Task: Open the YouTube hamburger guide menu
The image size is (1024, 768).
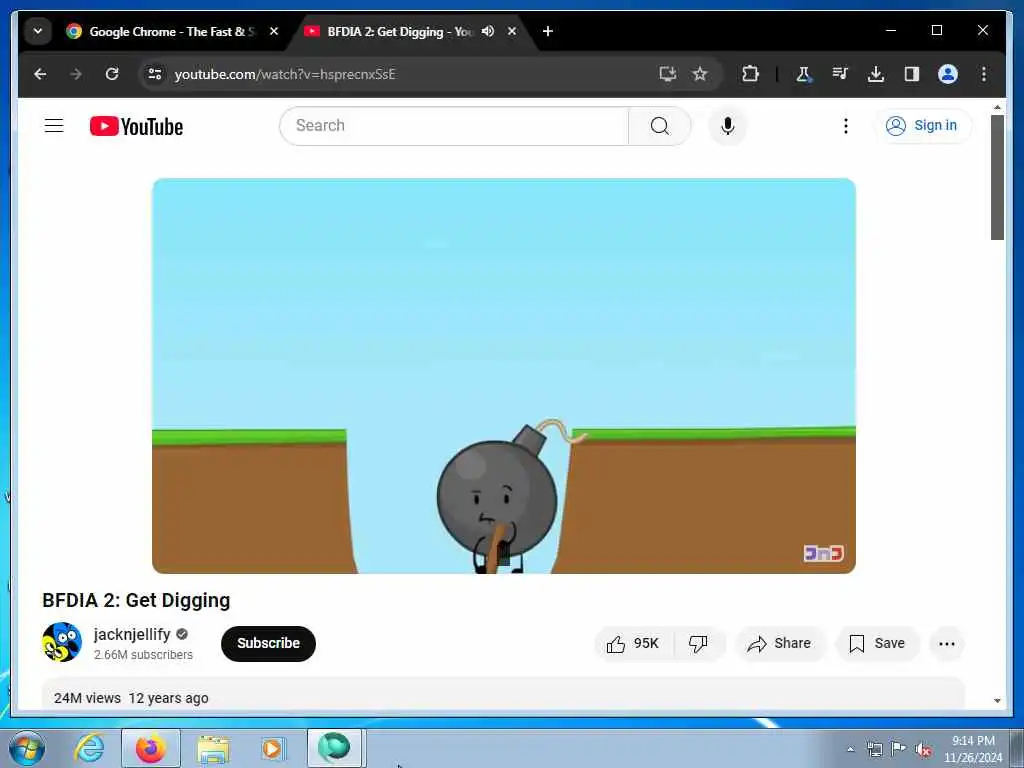Action: (54, 125)
